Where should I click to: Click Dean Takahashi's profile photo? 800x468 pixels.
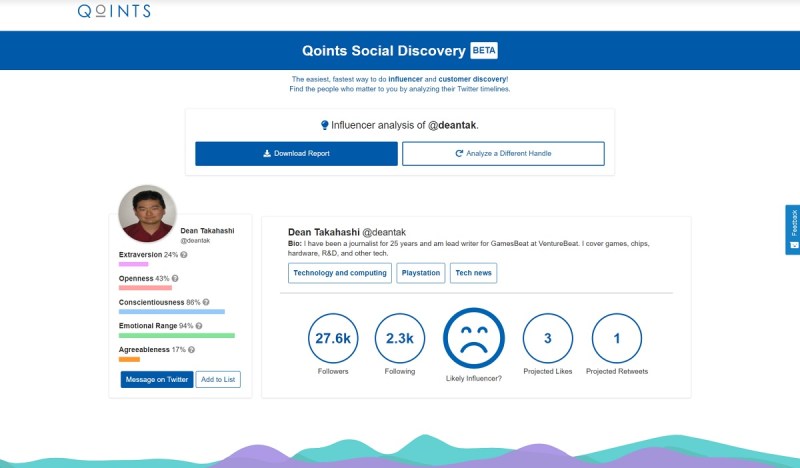[x=147, y=213]
